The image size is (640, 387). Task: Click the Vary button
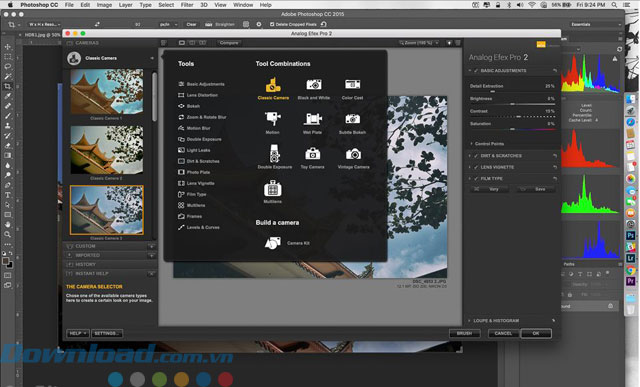490,189
